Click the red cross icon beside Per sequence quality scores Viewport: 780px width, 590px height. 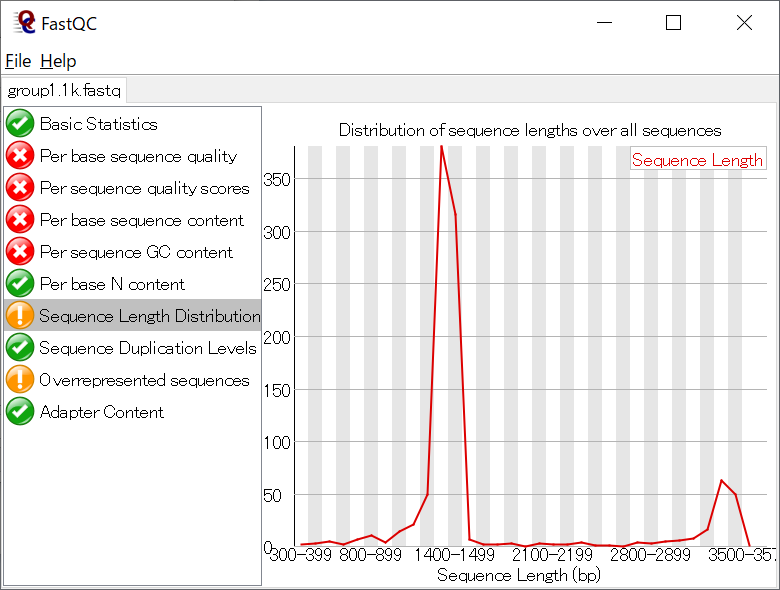[x=20, y=188]
